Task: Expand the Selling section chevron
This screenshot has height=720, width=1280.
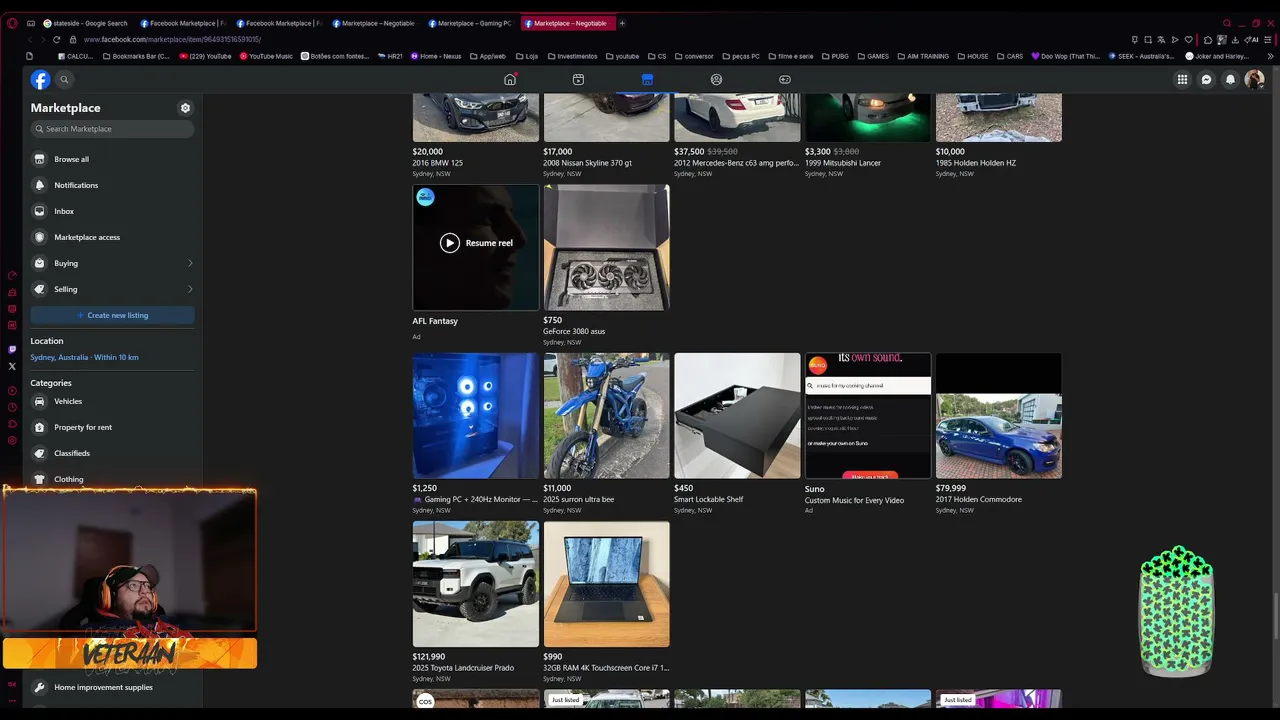Action: pos(190,289)
